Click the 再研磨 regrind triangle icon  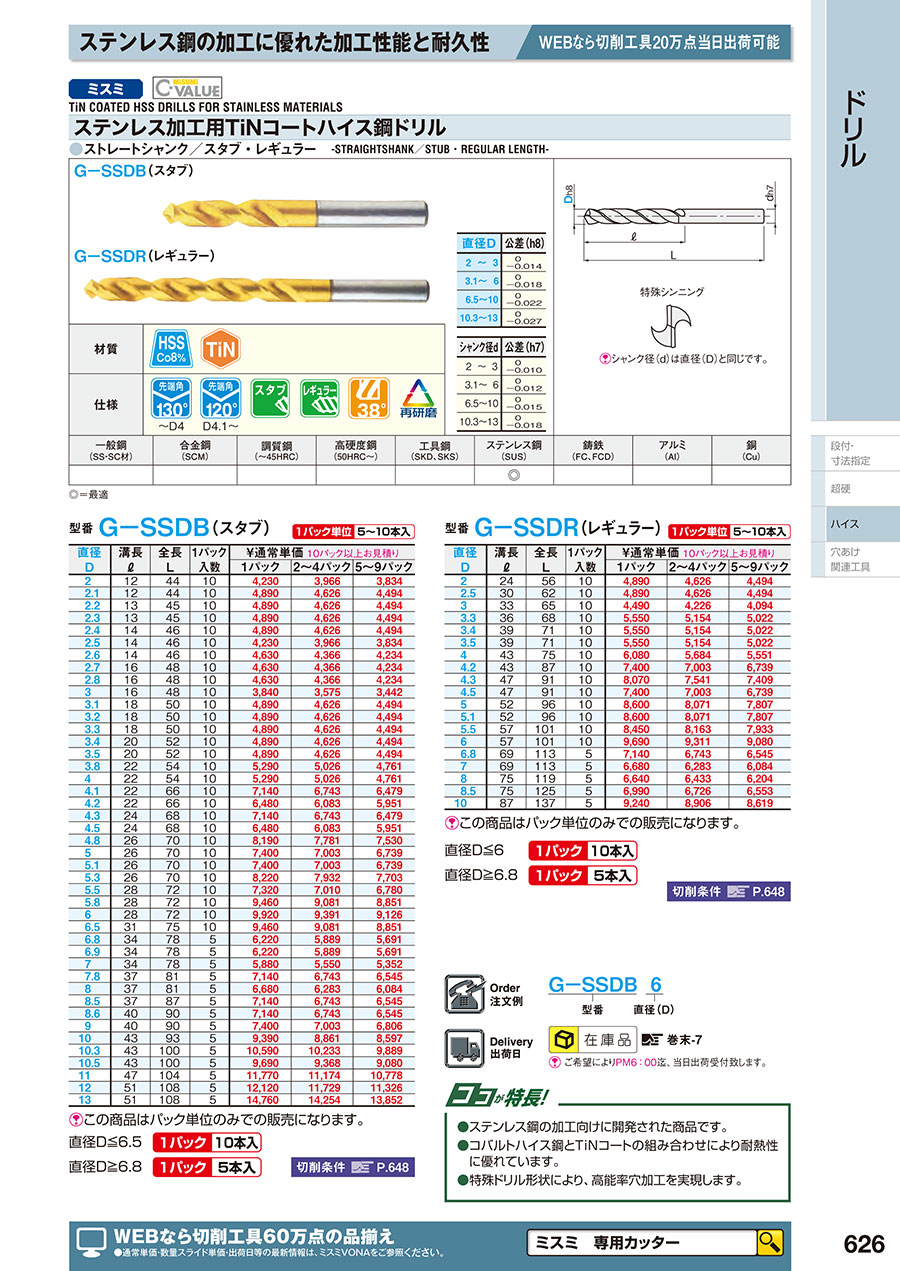tap(419, 399)
